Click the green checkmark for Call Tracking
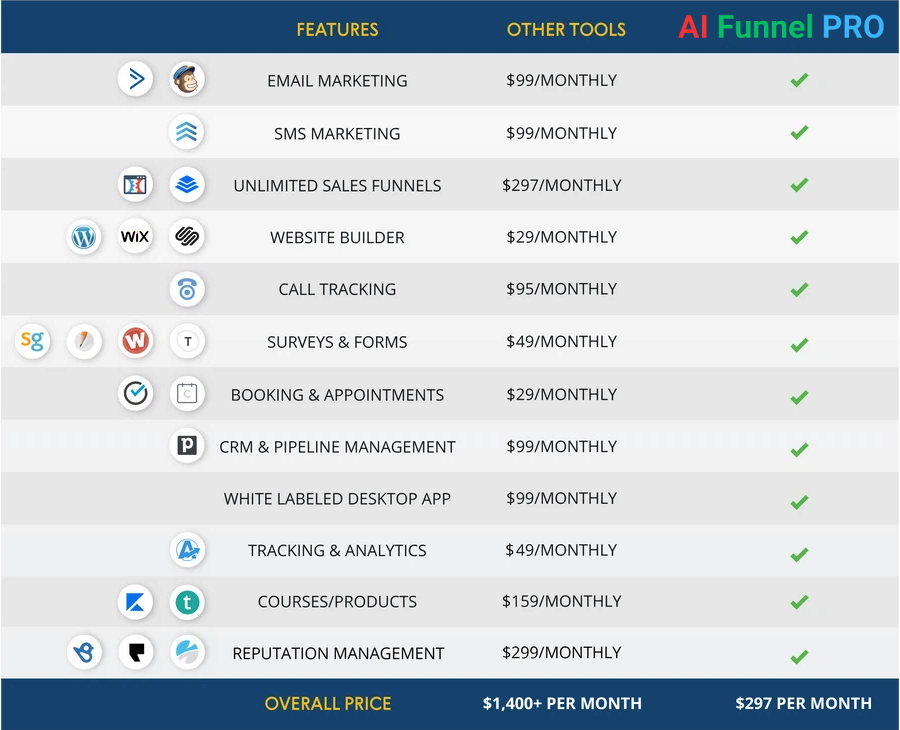Viewport: 900px width, 730px height. click(x=799, y=290)
